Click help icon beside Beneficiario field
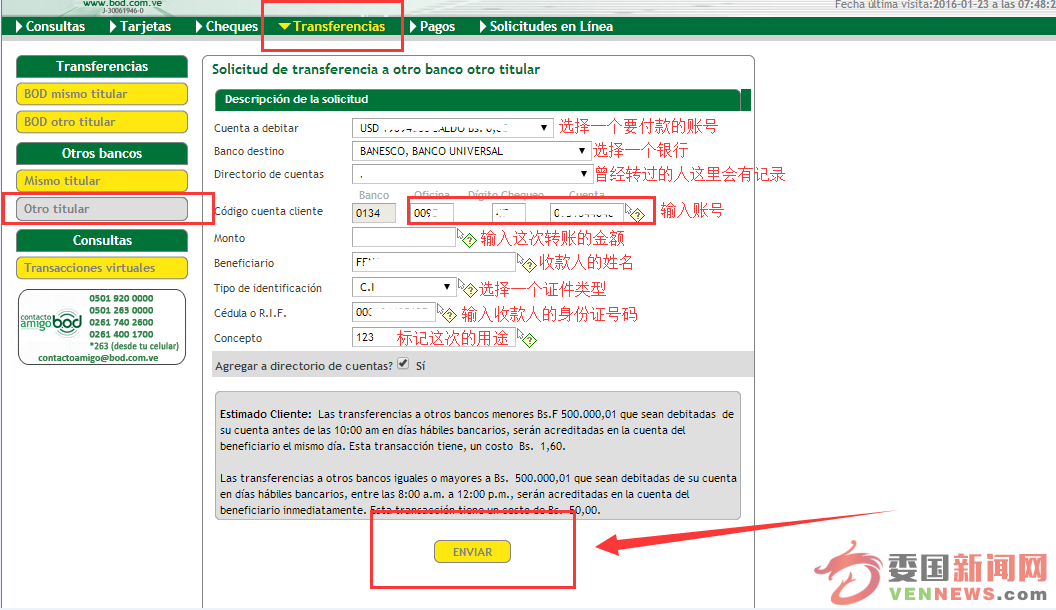1056x610 pixels. pos(527,263)
